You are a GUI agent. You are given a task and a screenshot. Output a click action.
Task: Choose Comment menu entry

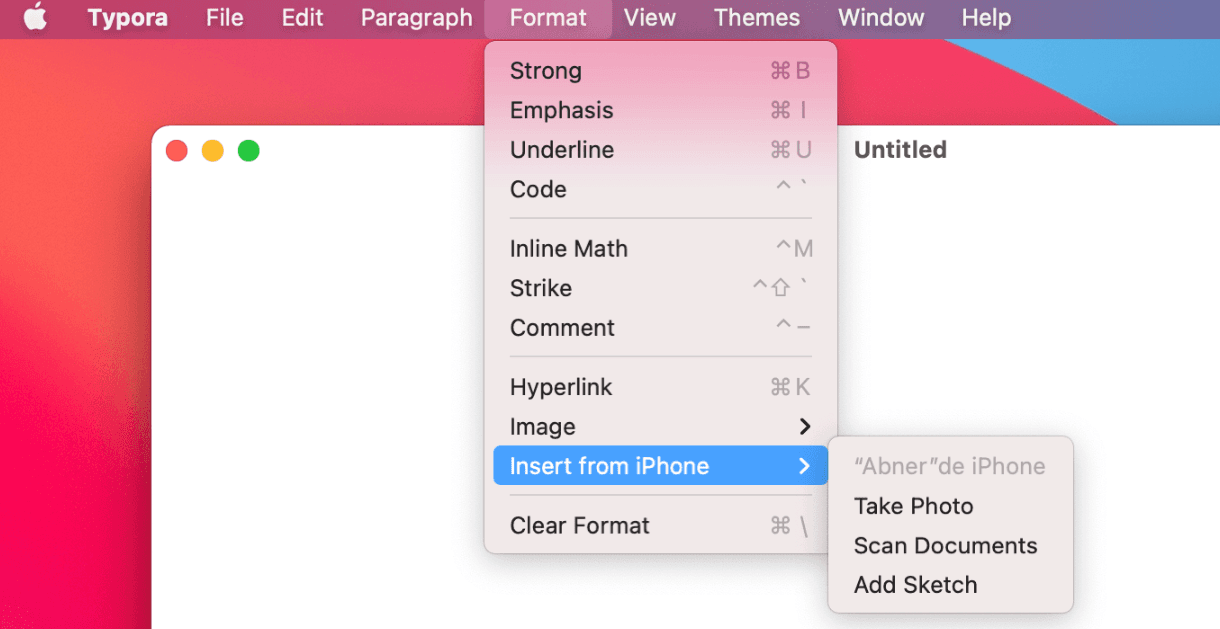[562, 328]
